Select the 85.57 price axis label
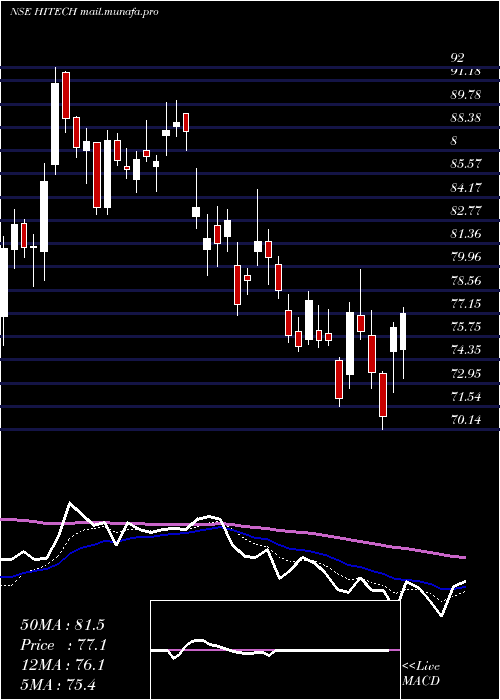This screenshot has height=700, width=500. (466, 164)
